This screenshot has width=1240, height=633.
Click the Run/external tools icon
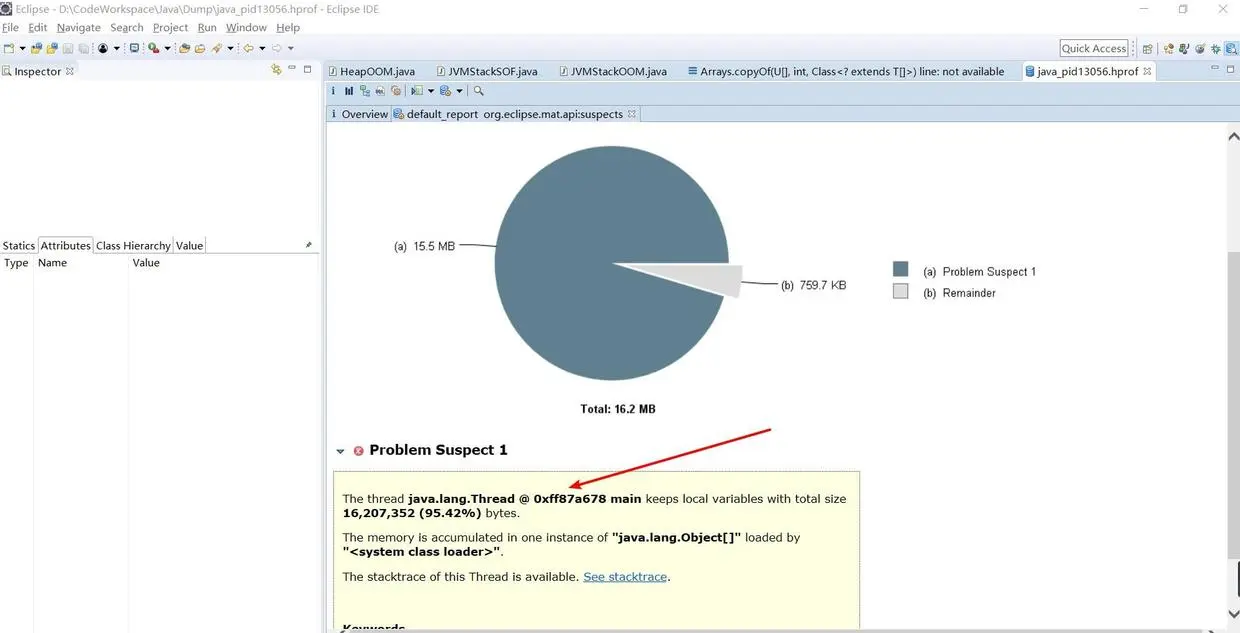153,48
